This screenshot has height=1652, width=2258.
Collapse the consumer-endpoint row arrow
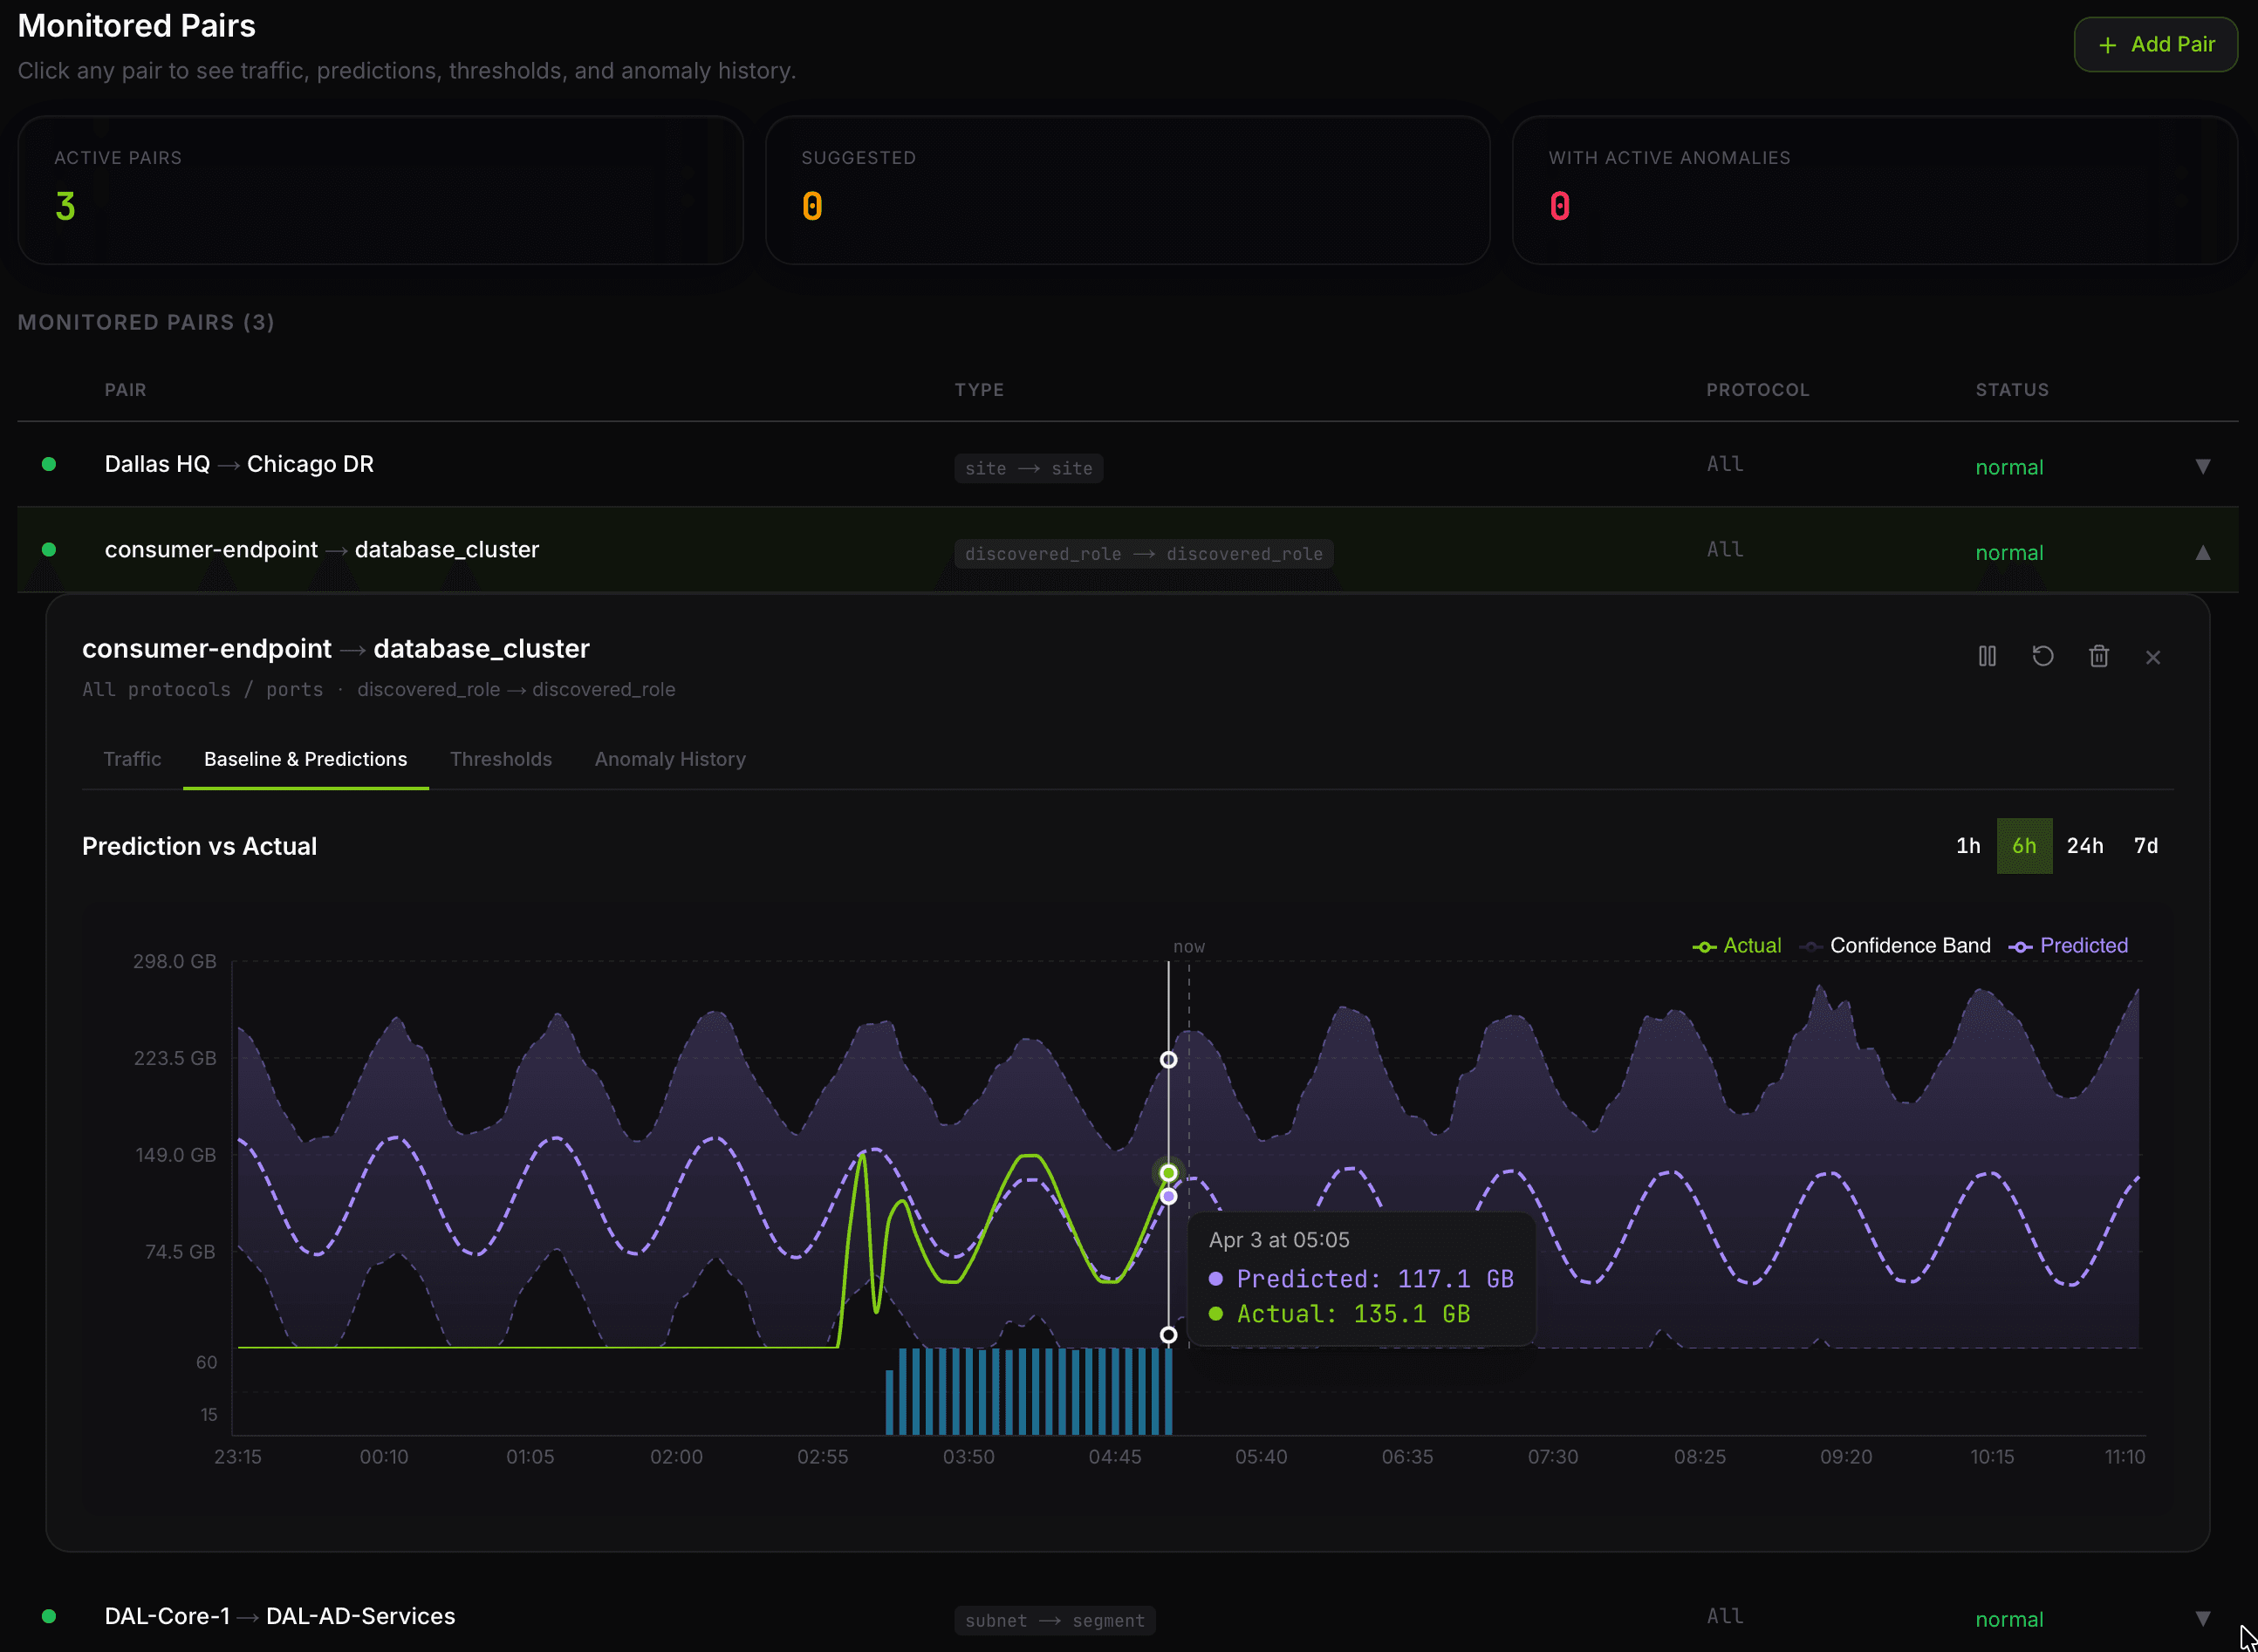(2202, 552)
